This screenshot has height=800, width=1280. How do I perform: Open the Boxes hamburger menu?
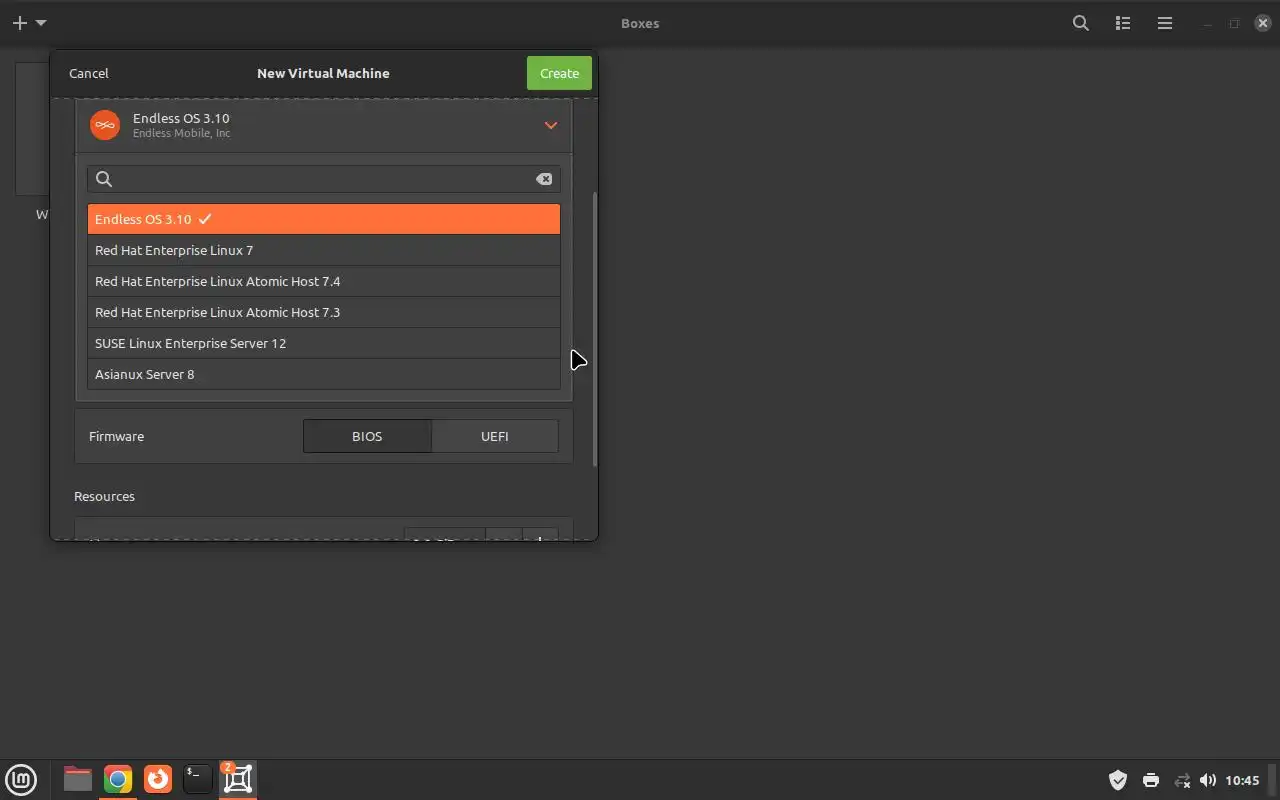pos(1165,23)
